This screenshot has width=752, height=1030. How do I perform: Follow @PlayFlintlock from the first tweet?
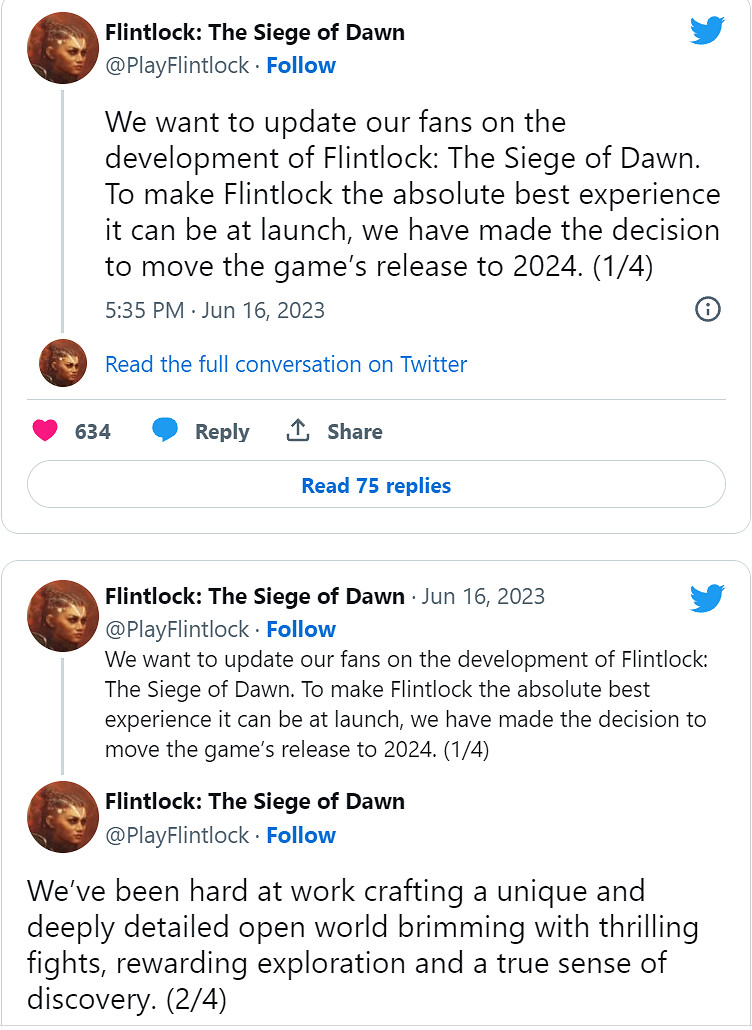click(x=301, y=66)
